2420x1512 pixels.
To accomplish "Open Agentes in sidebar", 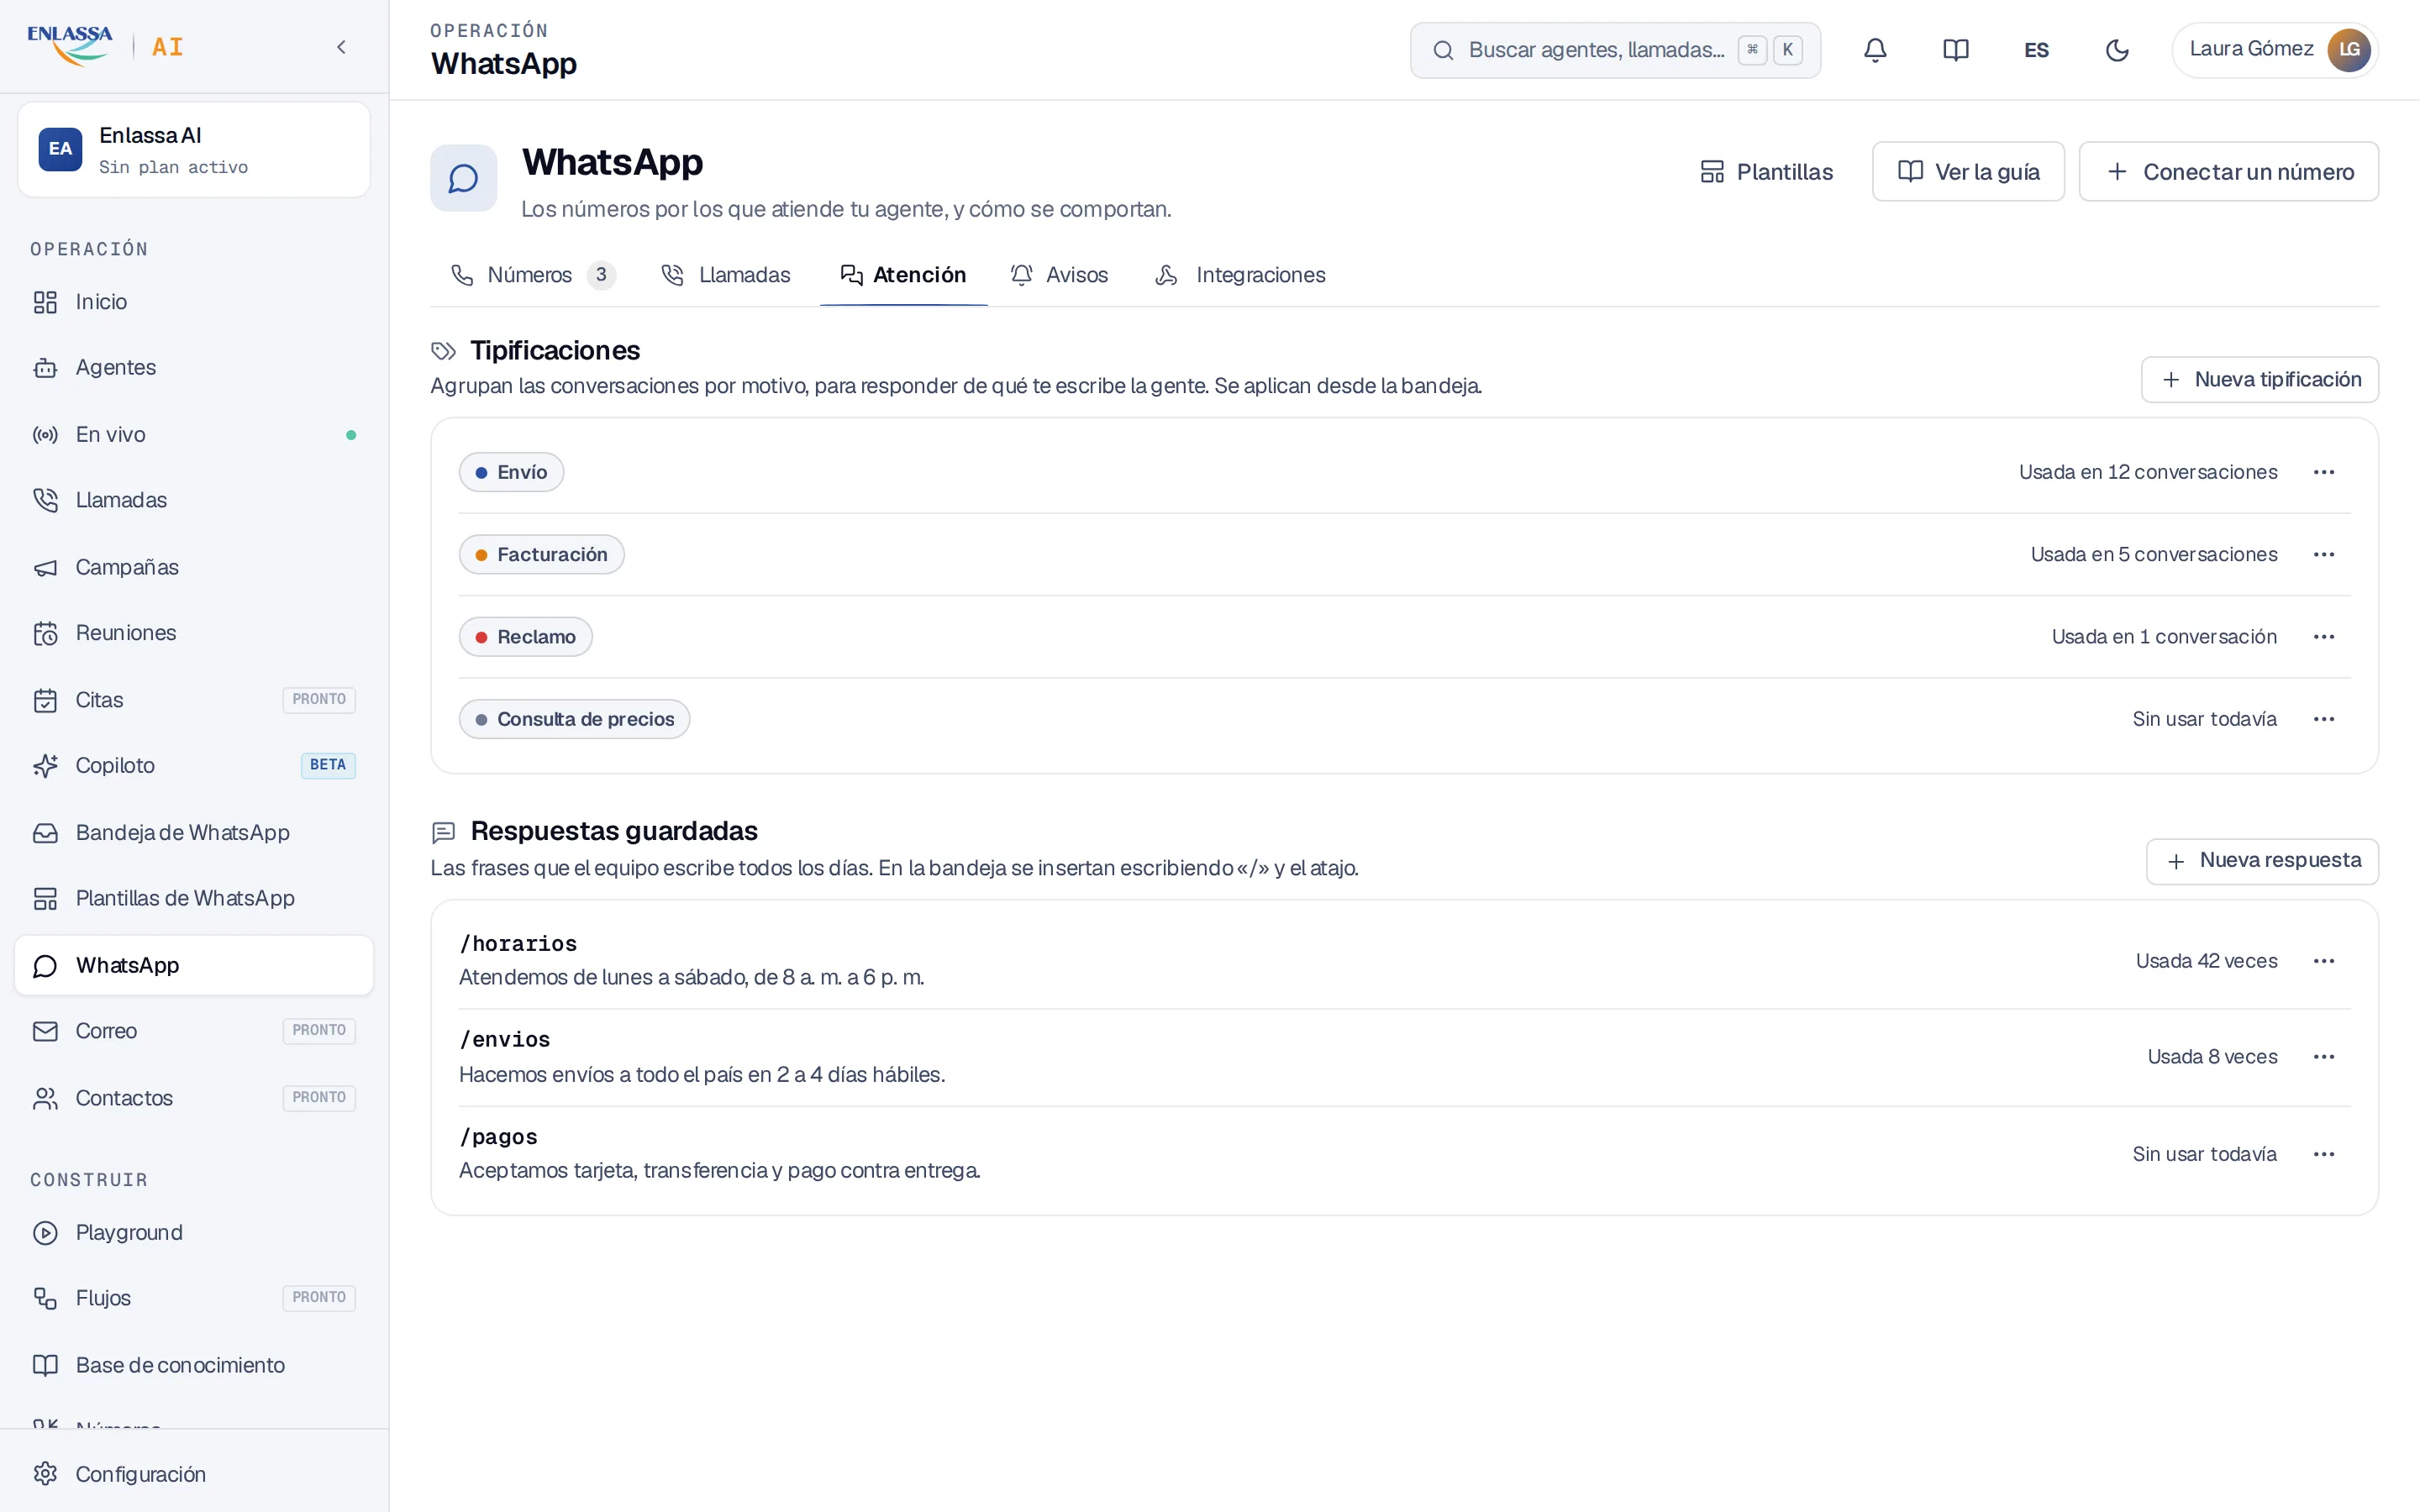I will pyautogui.click(x=194, y=368).
